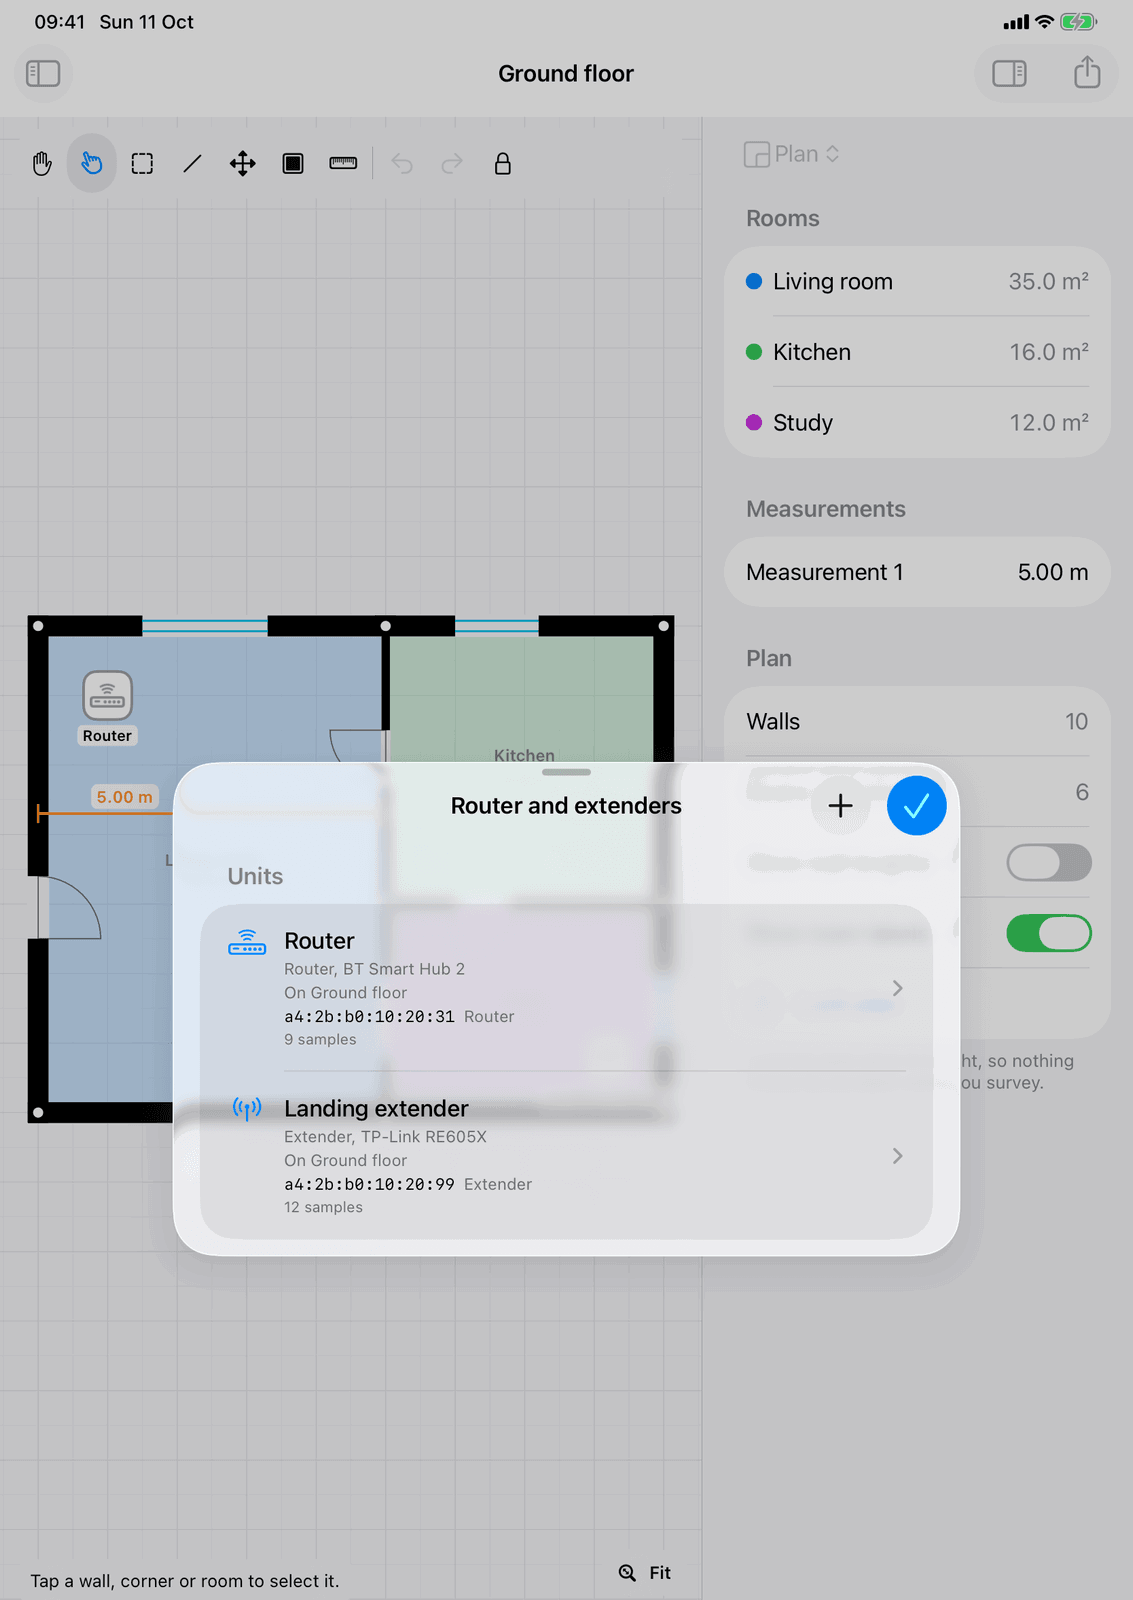1133x1600 pixels.
Task: Confirm with the blue checkmark button
Action: pos(916,805)
